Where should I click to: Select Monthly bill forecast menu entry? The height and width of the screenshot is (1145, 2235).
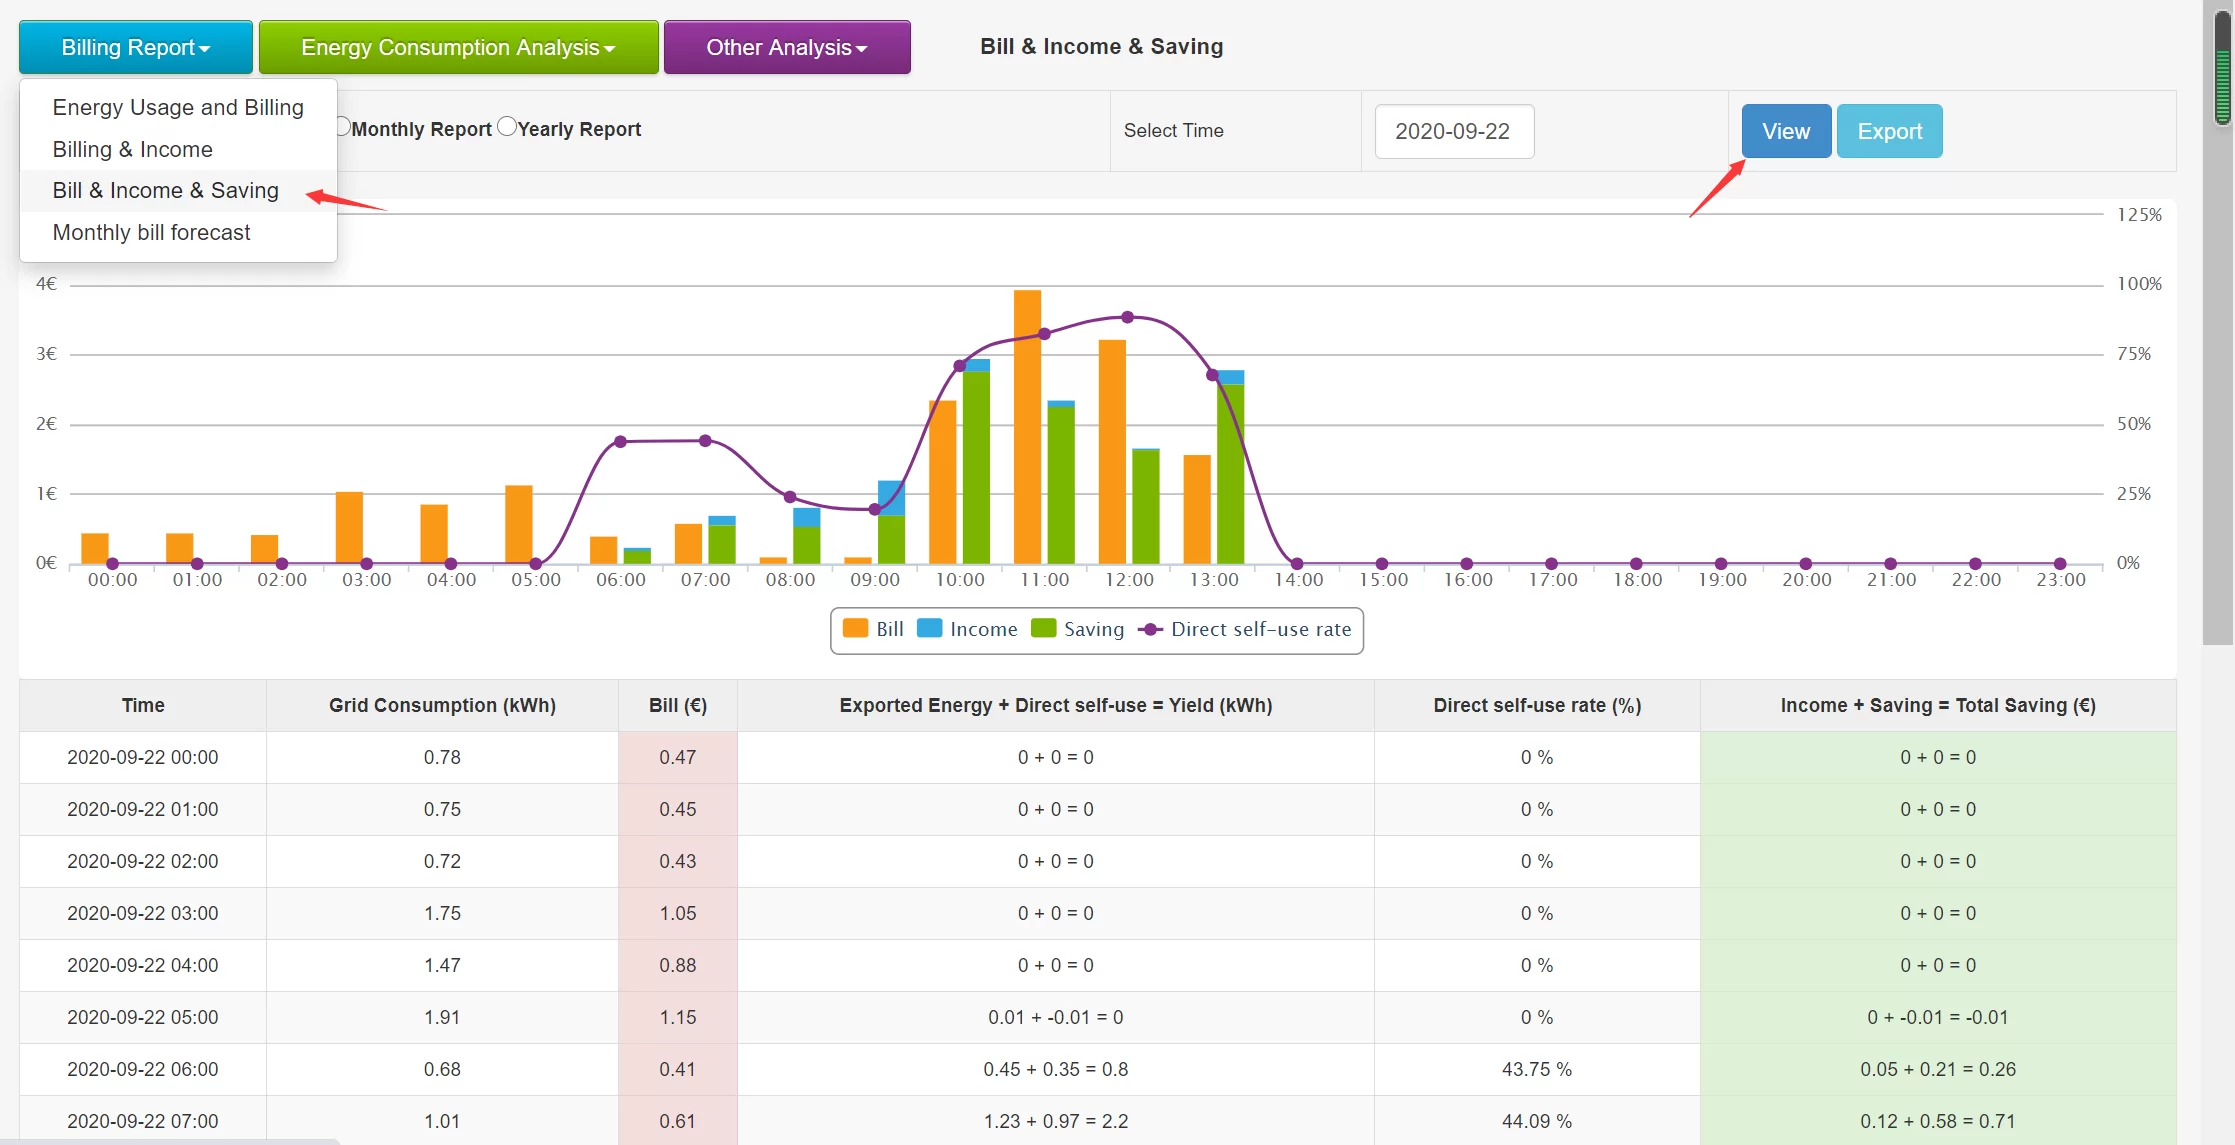pyautogui.click(x=151, y=232)
